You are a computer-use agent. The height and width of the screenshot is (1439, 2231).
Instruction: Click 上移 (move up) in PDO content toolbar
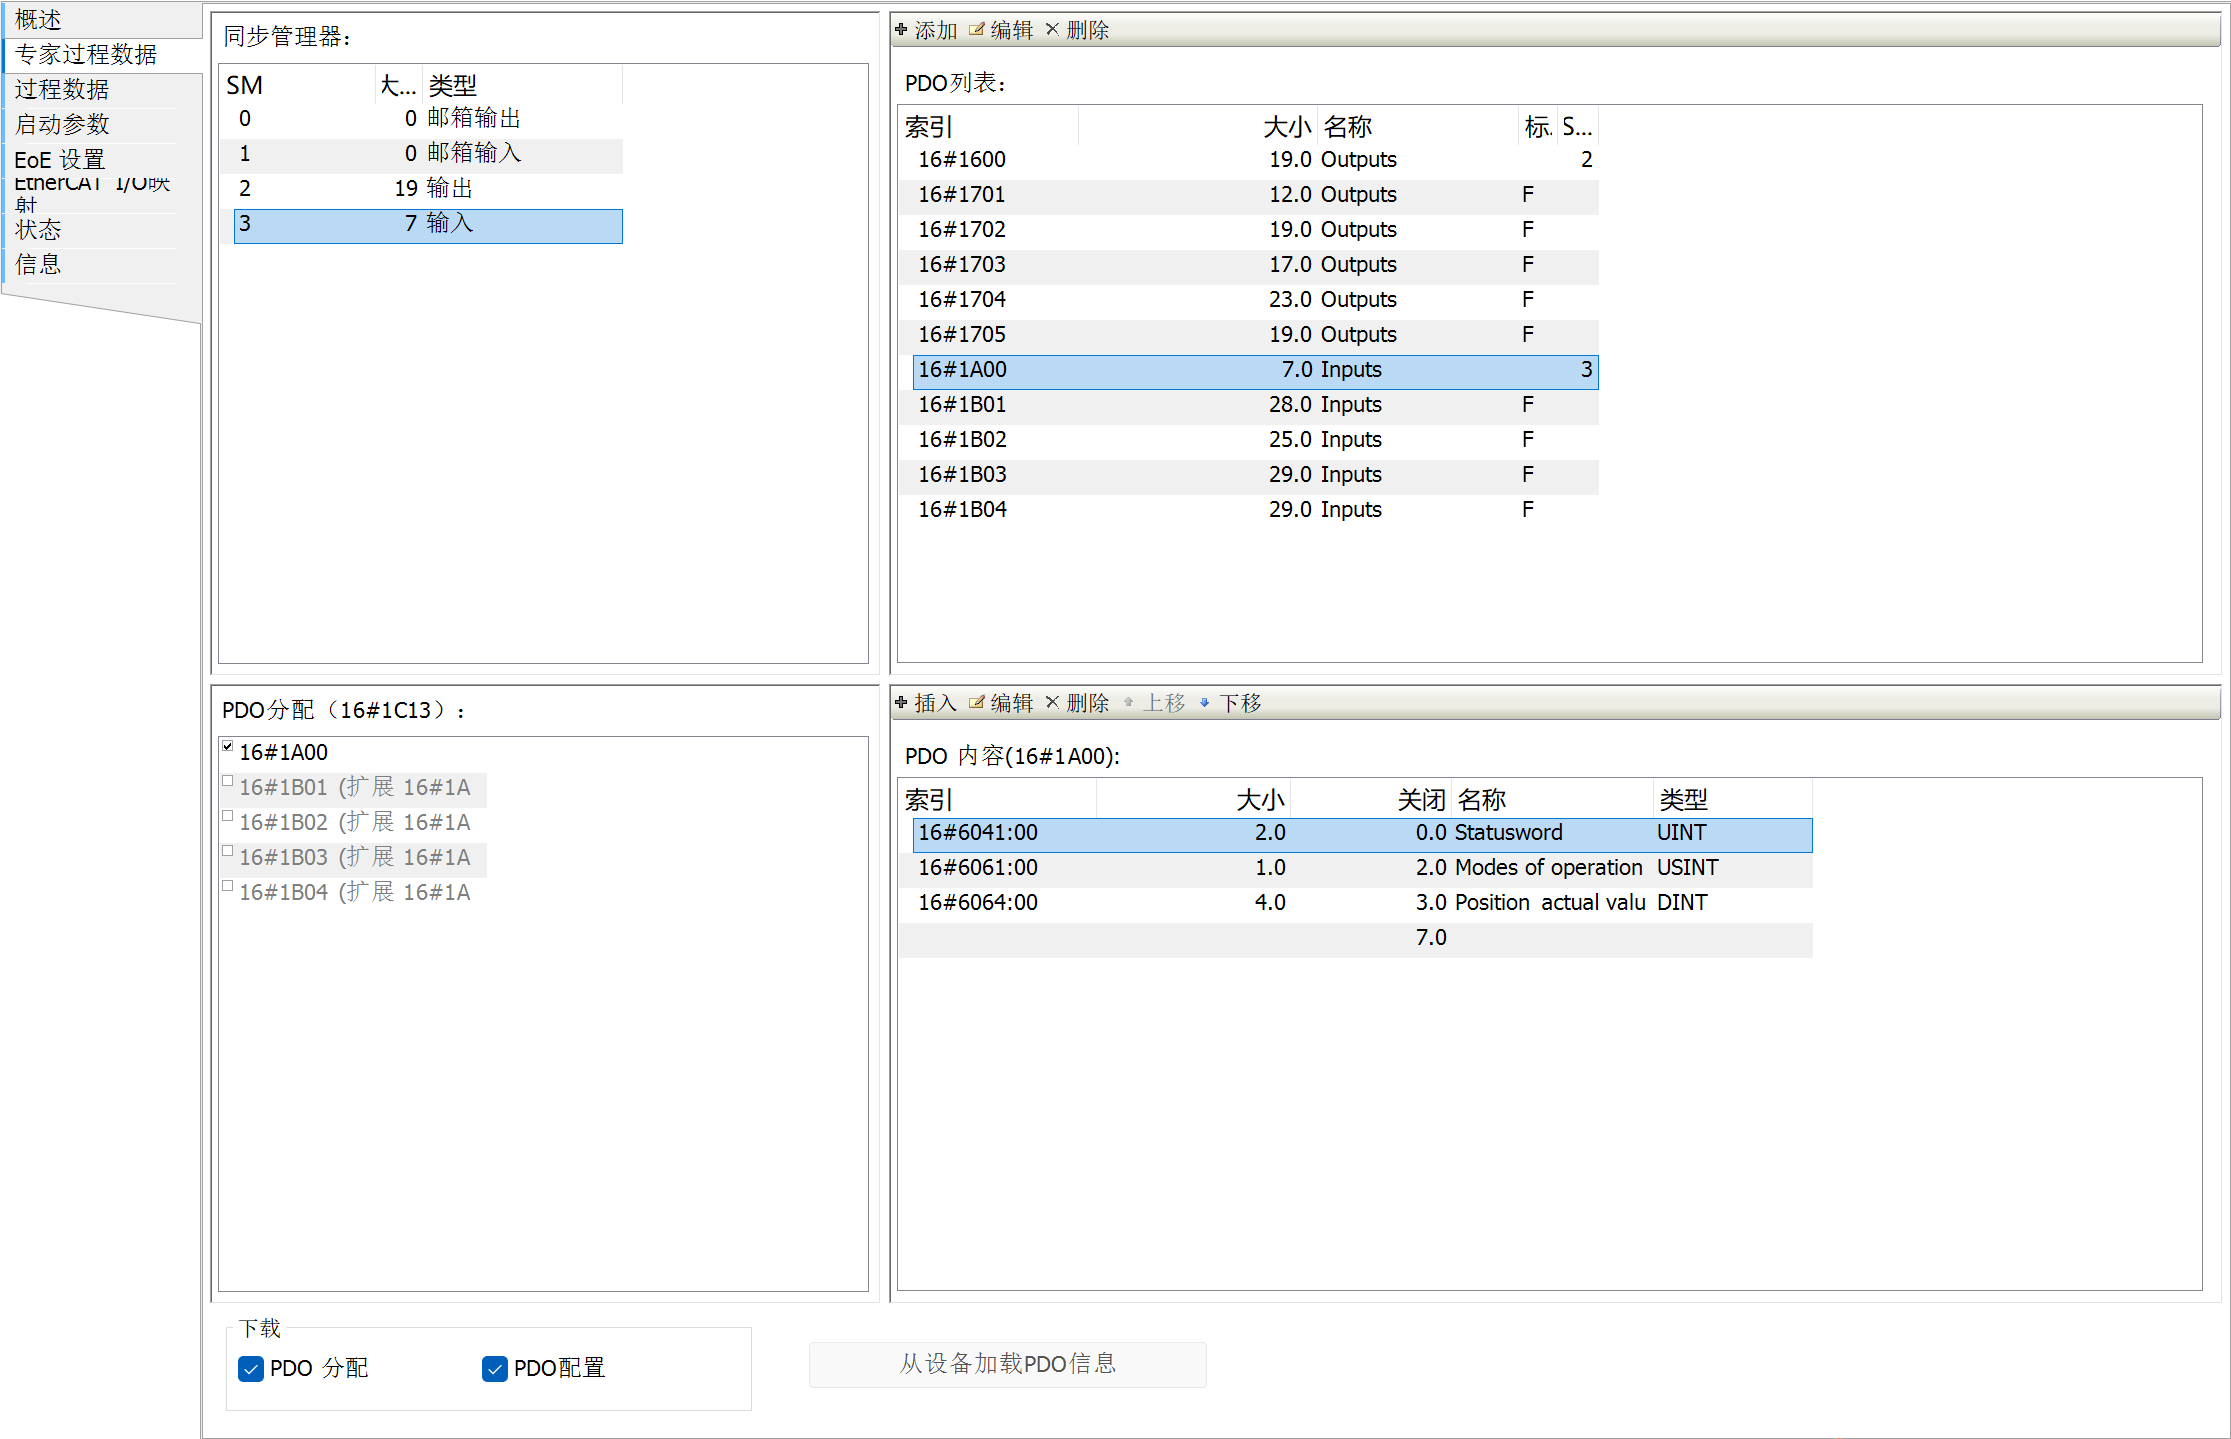[1154, 703]
